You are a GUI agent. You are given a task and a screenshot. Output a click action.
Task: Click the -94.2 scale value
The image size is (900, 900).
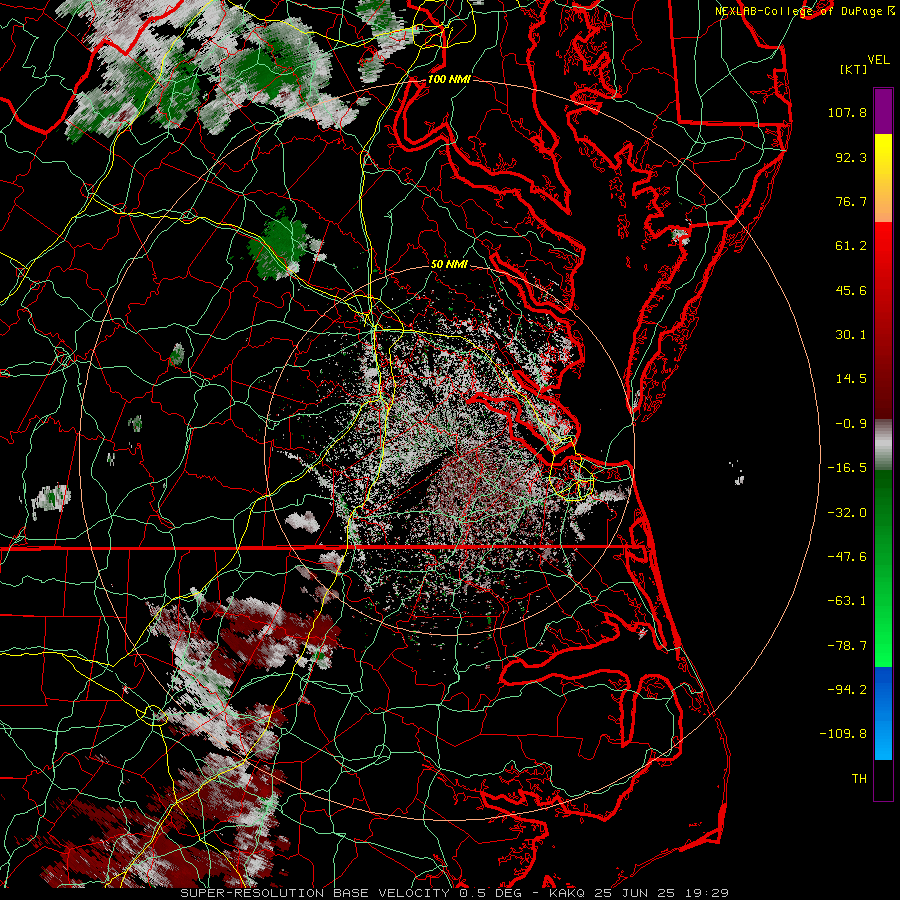pos(847,689)
